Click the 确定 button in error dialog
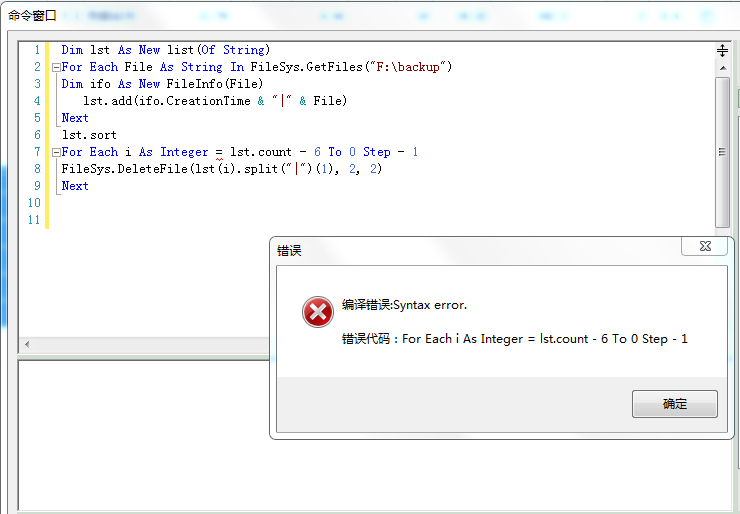Image resolution: width=740 pixels, height=514 pixels. click(674, 404)
